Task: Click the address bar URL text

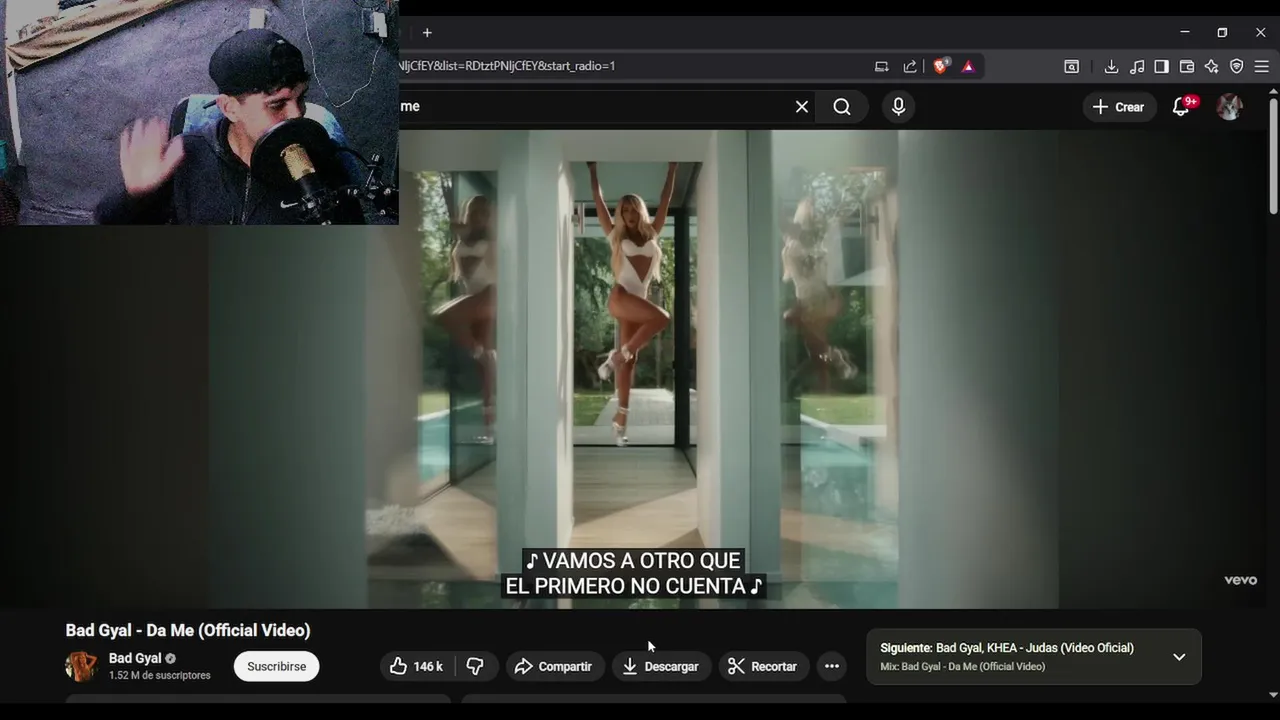Action: (507, 66)
